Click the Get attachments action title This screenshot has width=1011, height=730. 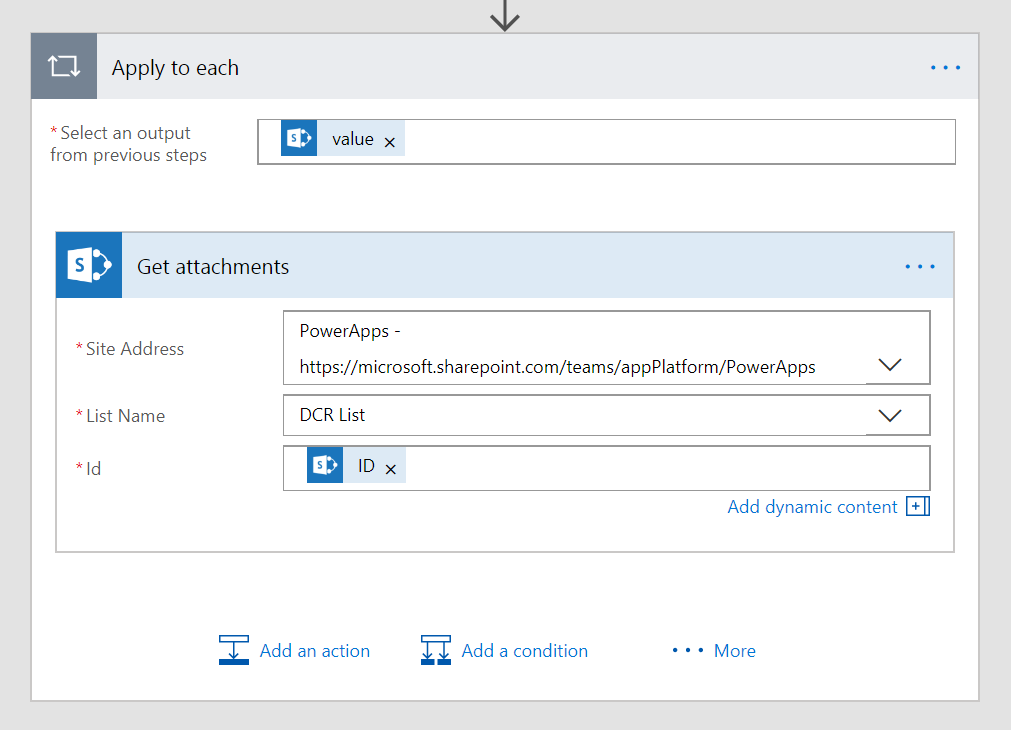pos(213,267)
